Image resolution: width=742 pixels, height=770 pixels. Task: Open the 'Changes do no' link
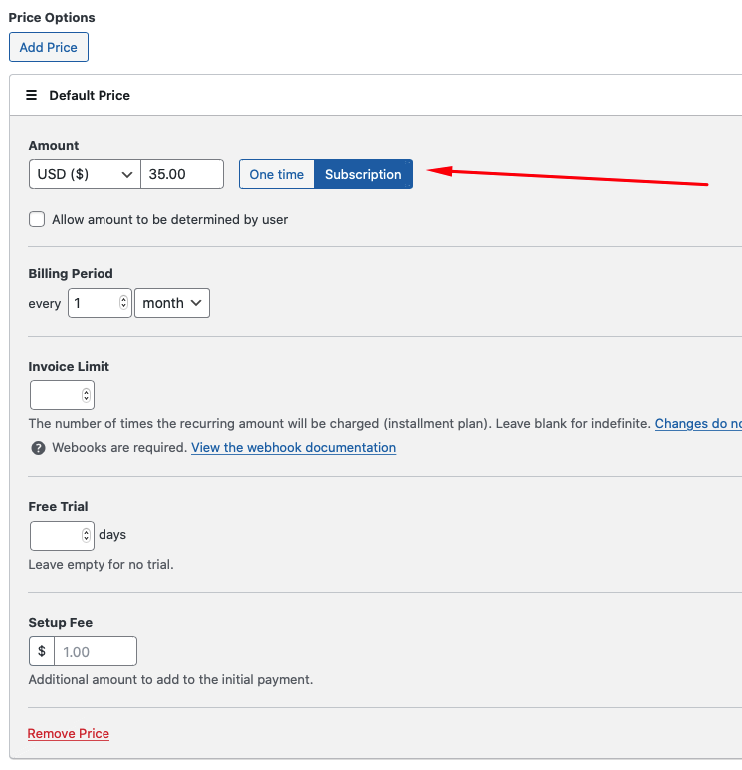pyautogui.click(x=697, y=424)
